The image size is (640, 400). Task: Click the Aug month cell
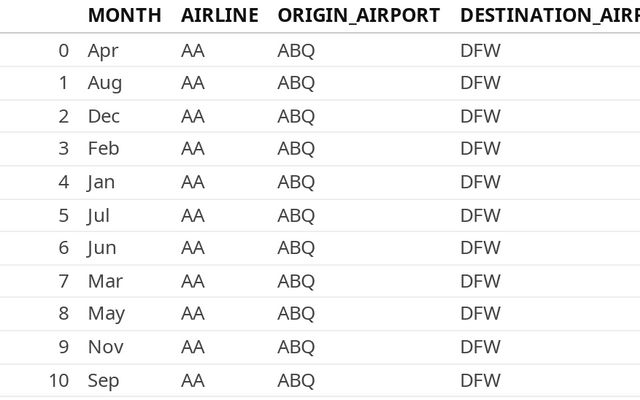pyautogui.click(x=105, y=83)
